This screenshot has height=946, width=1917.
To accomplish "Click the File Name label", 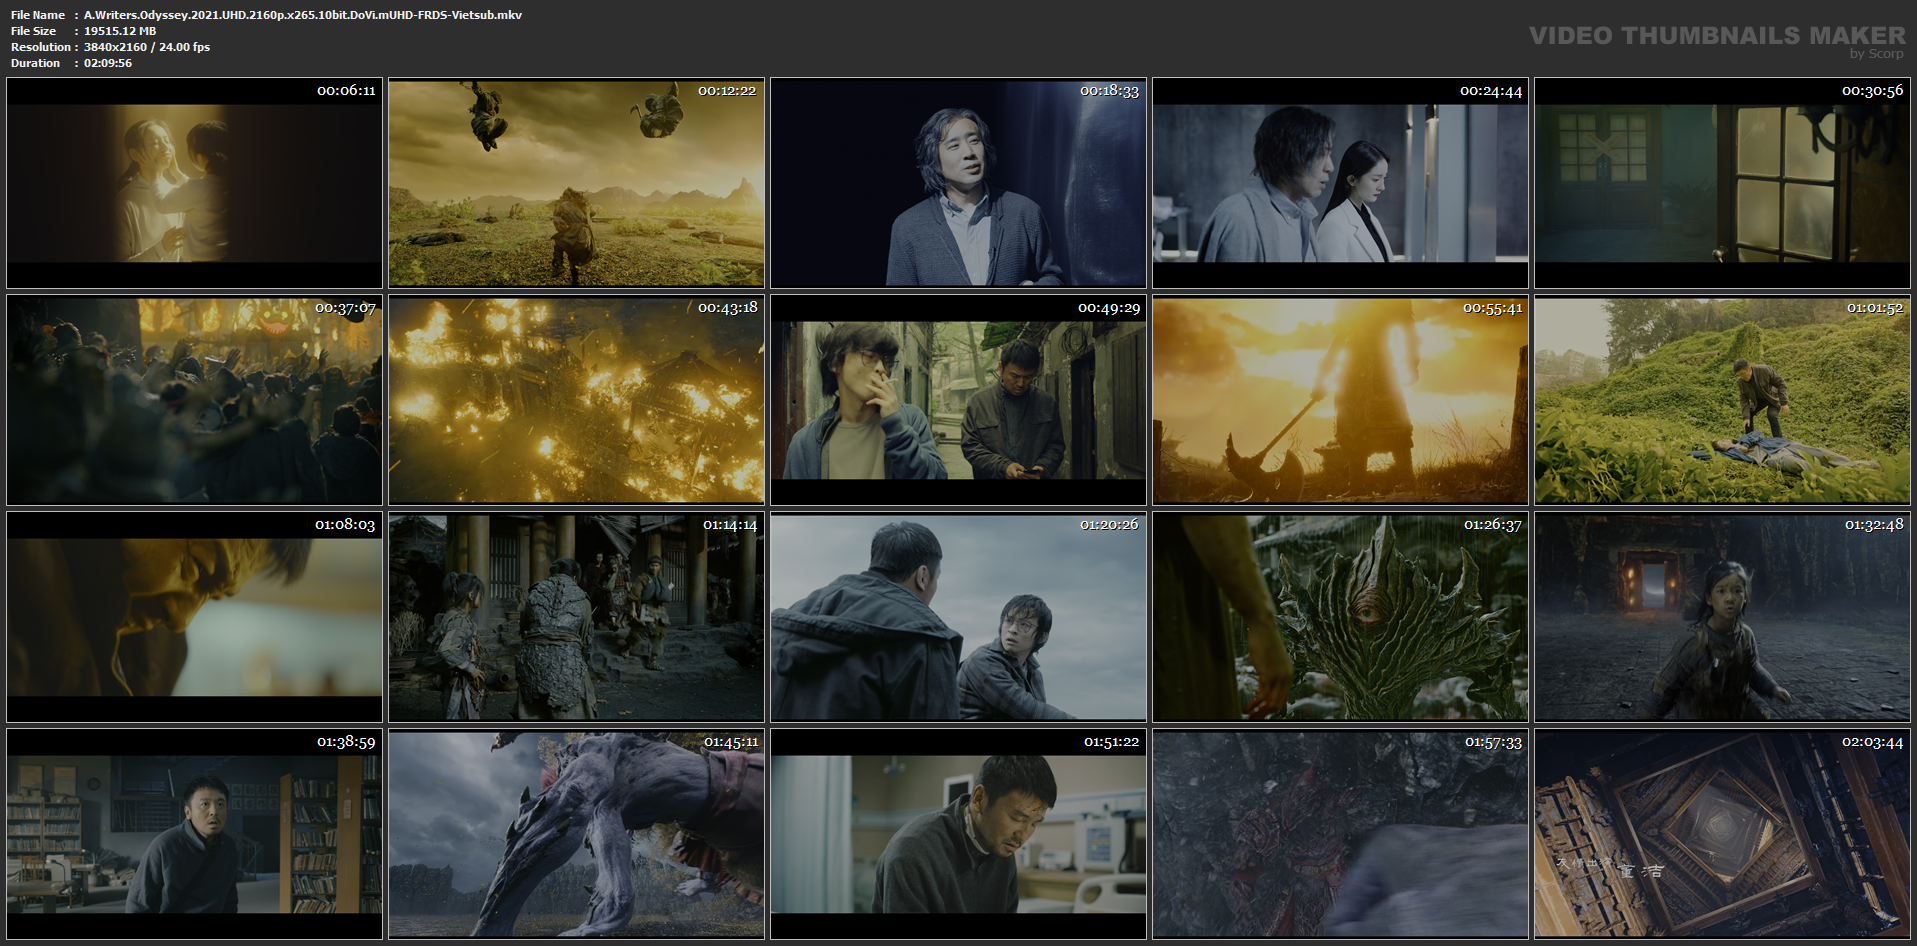I will 38,15.
